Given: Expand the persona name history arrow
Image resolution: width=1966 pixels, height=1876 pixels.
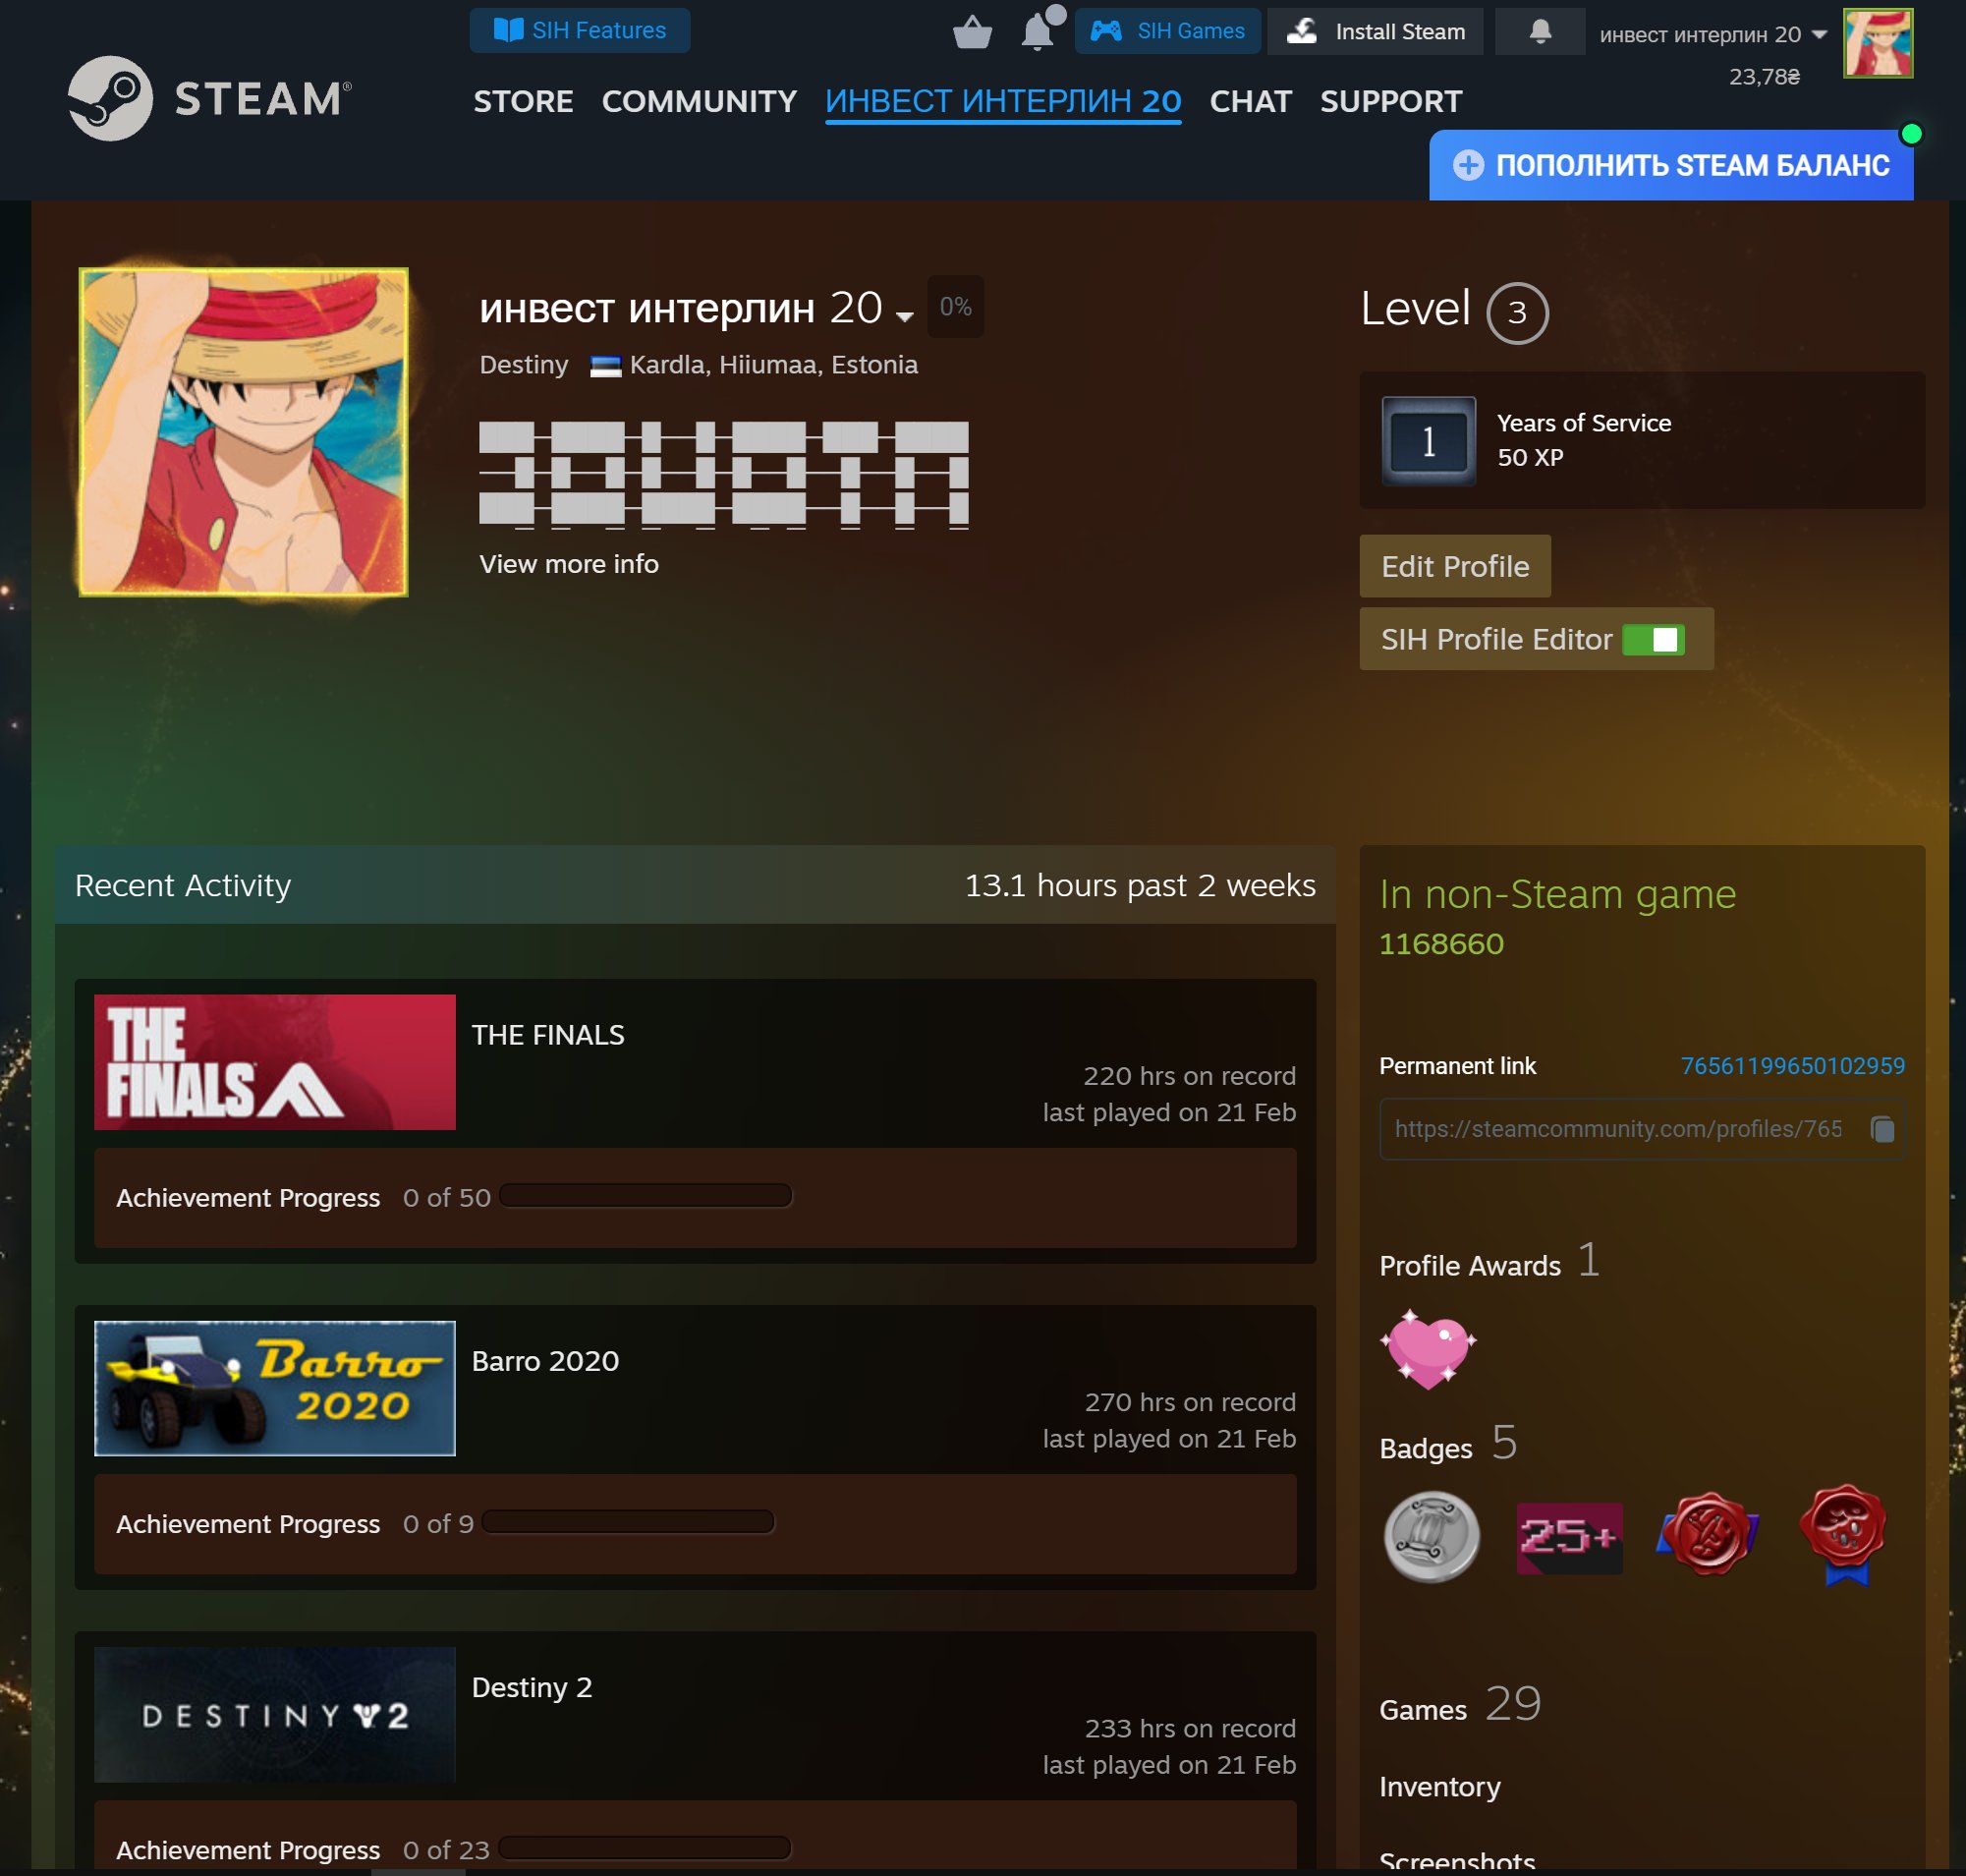Looking at the screenshot, I should tap(905, 317).
